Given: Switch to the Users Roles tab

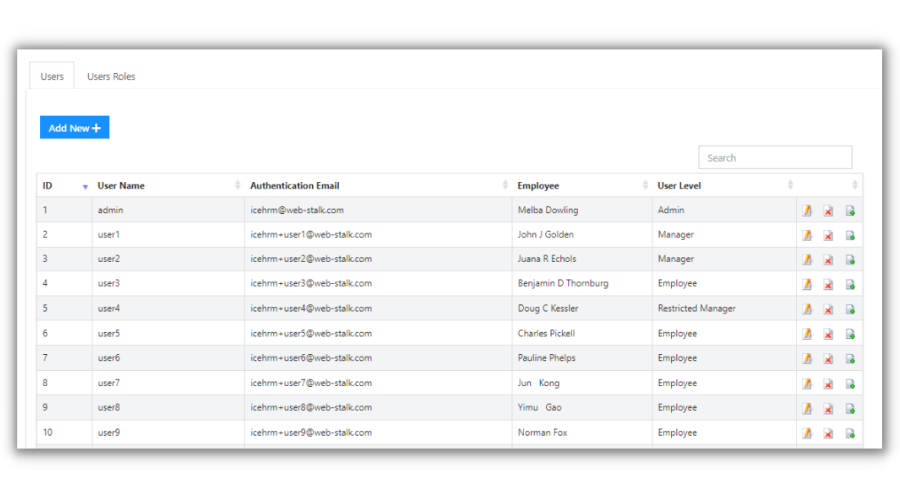Looking at the screenshot, I should pyautogui.click(x=111, y=77).
